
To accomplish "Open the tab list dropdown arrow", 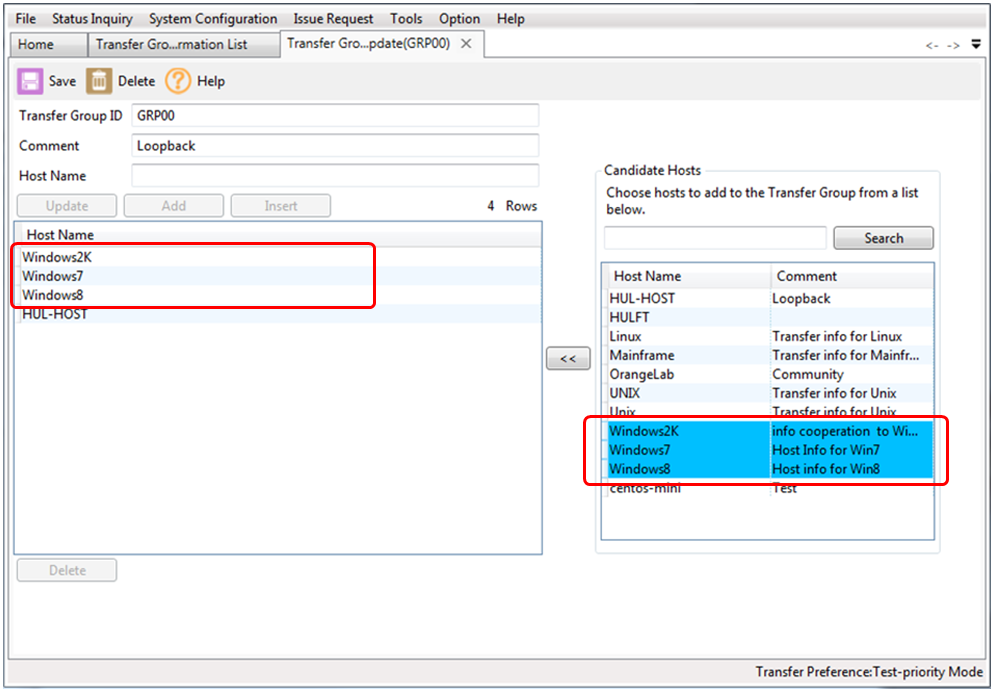I will point(976,45).
